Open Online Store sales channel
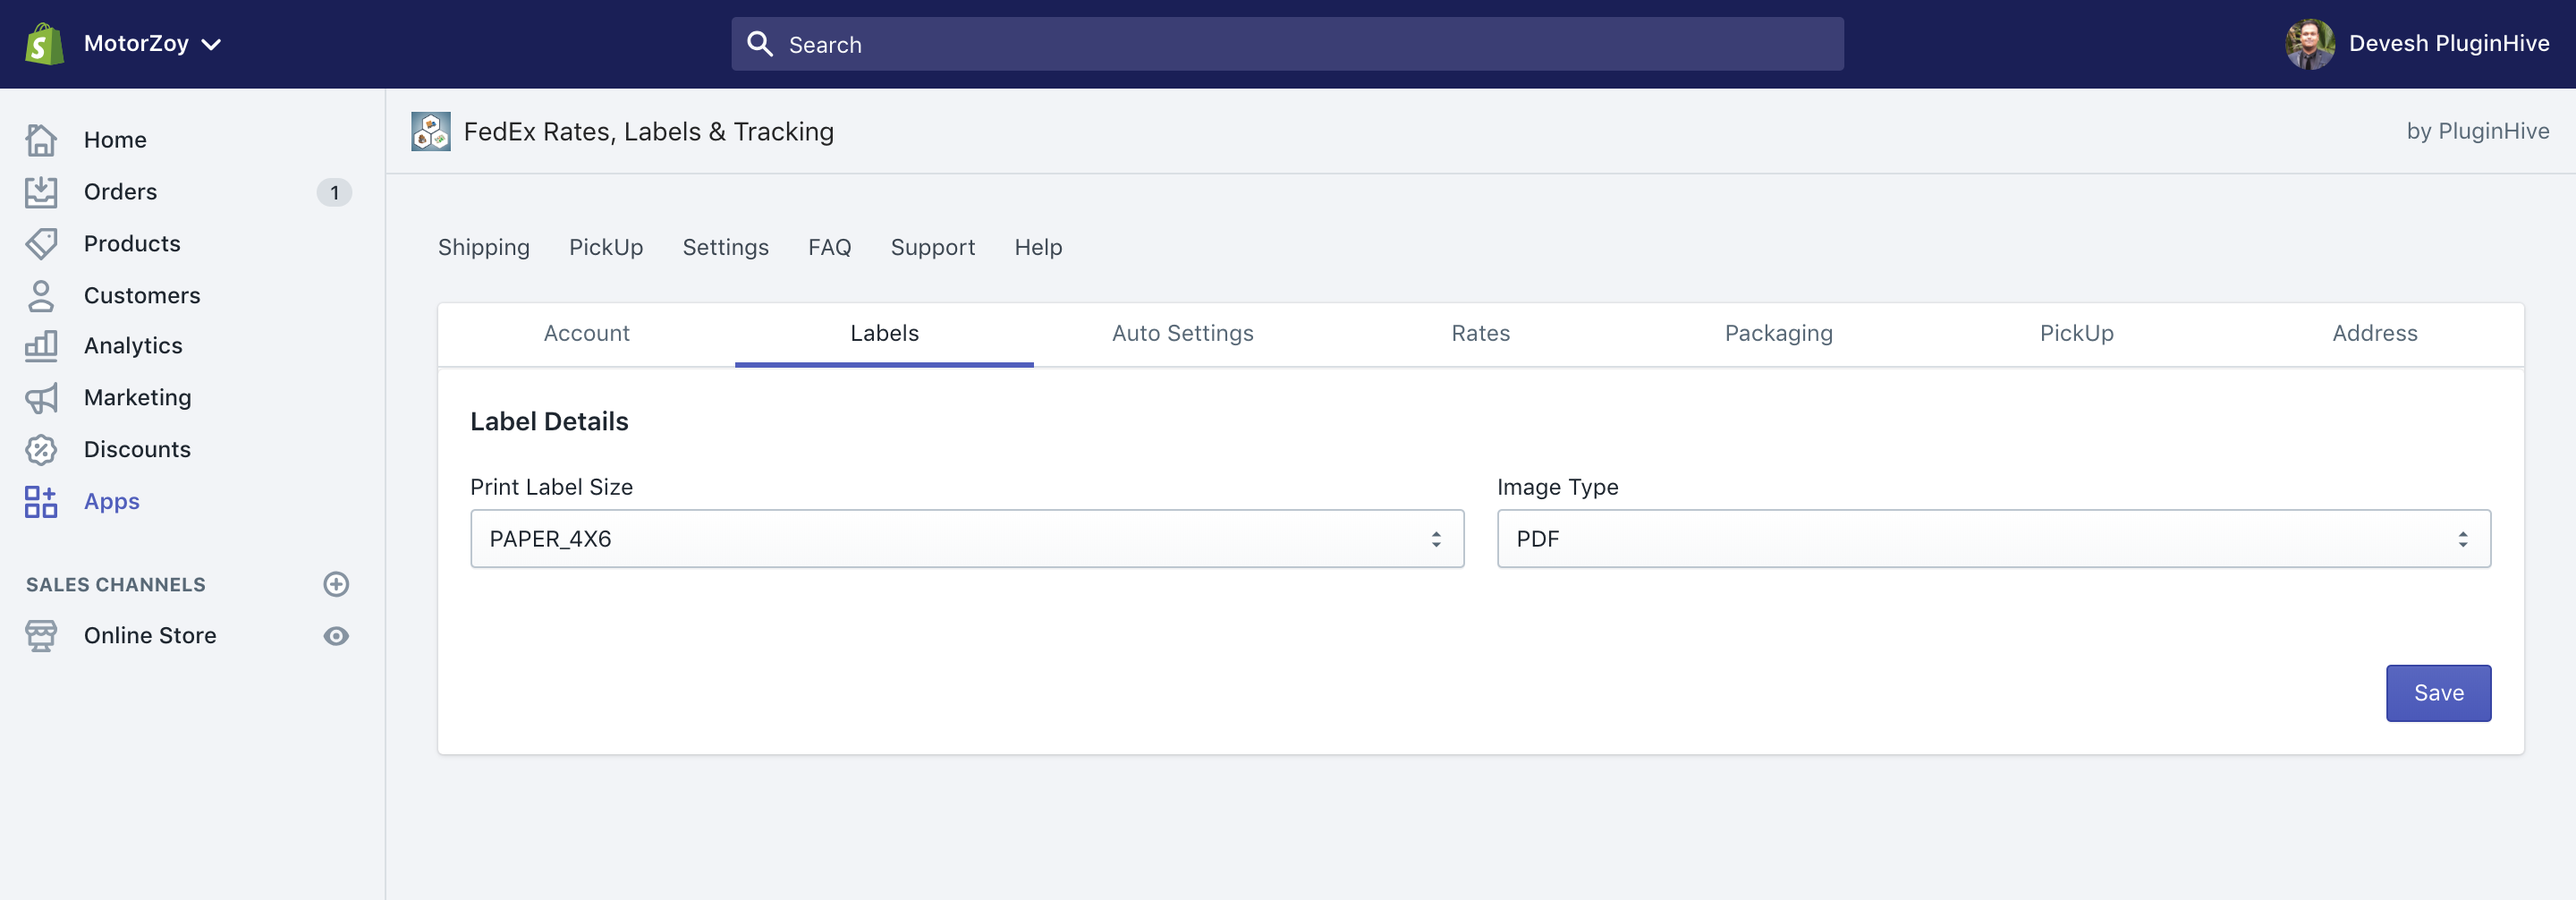This screenshot has width=2576, height=900. [x=150, y=636]
